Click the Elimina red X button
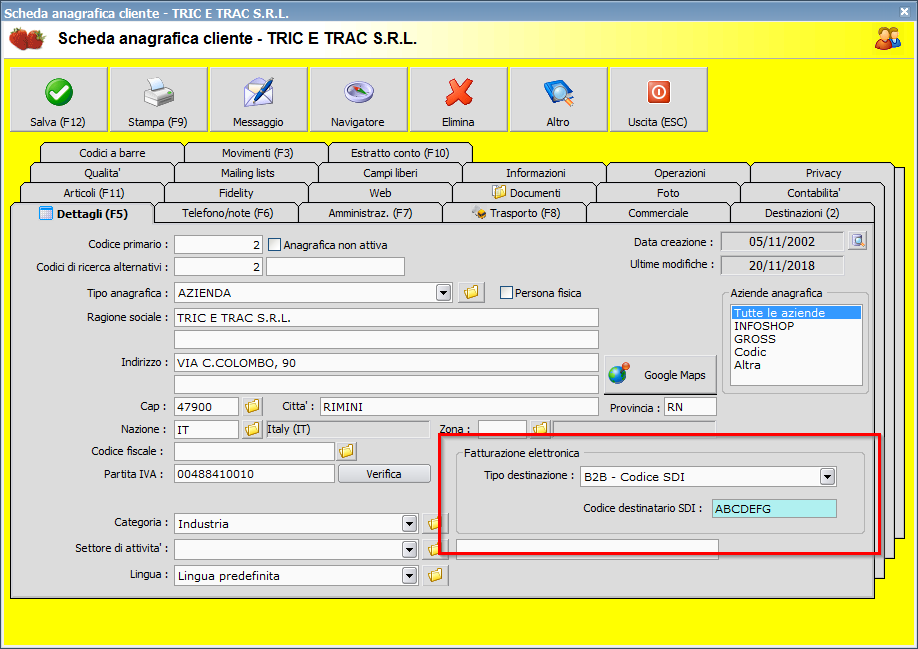918x649 pixels. pyautogui.click(x=458, y=99)
